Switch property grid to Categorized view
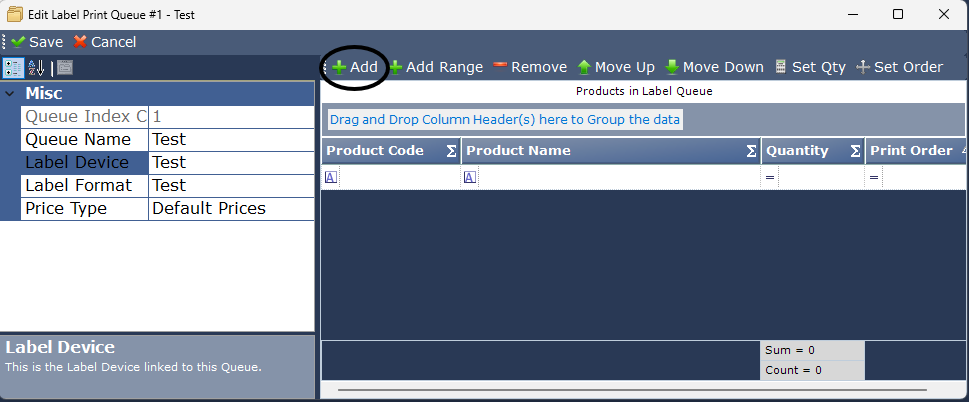969x402 pixels. (13, 68)
